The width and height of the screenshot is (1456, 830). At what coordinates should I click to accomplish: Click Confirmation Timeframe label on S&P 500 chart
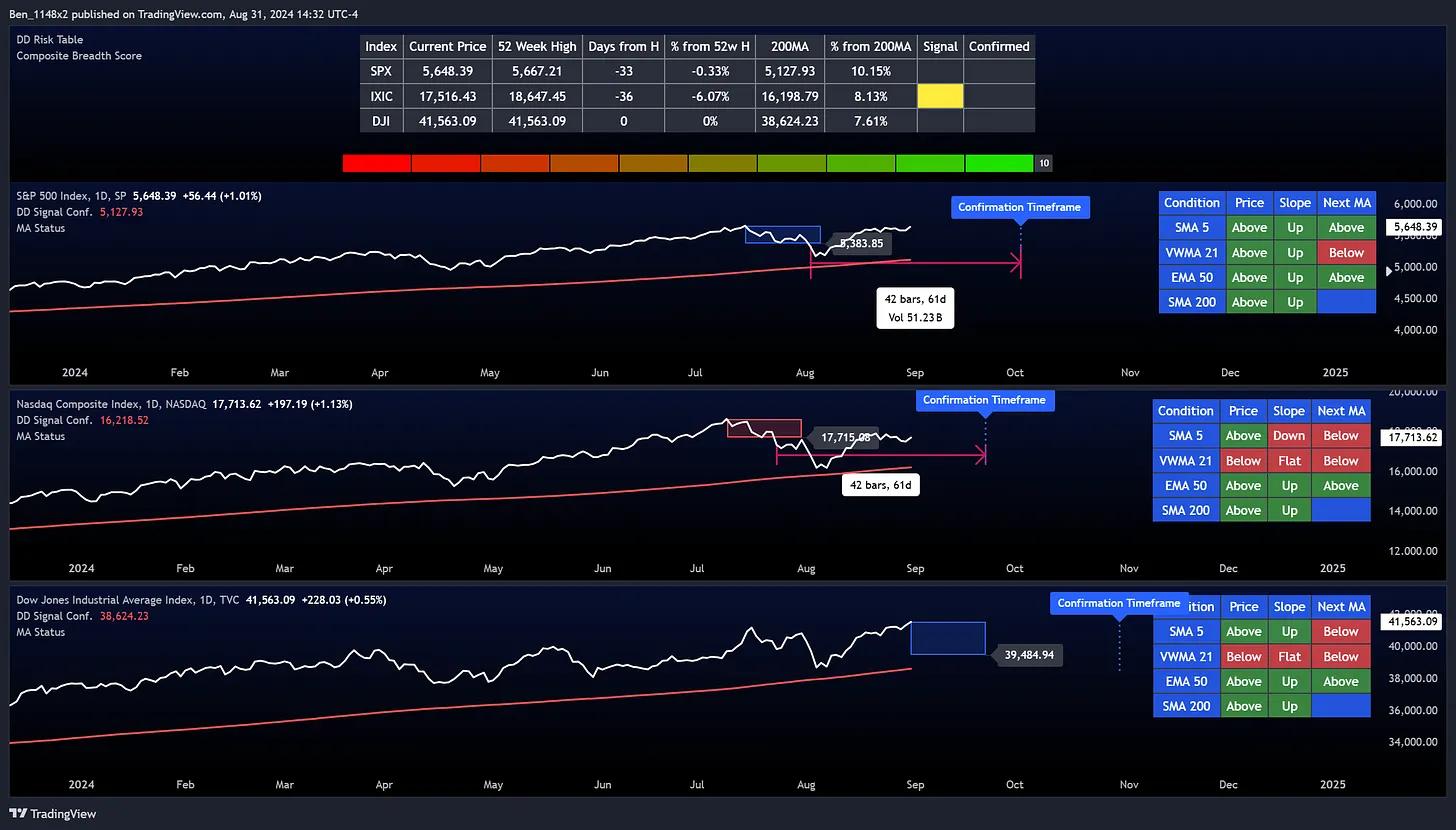tap(1019, 207)
